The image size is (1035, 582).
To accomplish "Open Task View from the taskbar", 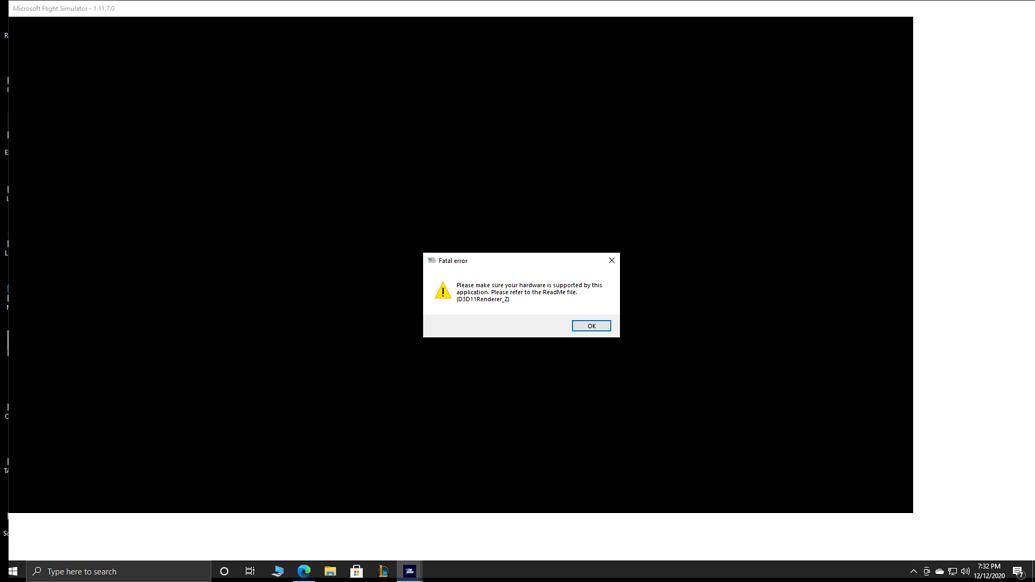I will pos(249,571).
